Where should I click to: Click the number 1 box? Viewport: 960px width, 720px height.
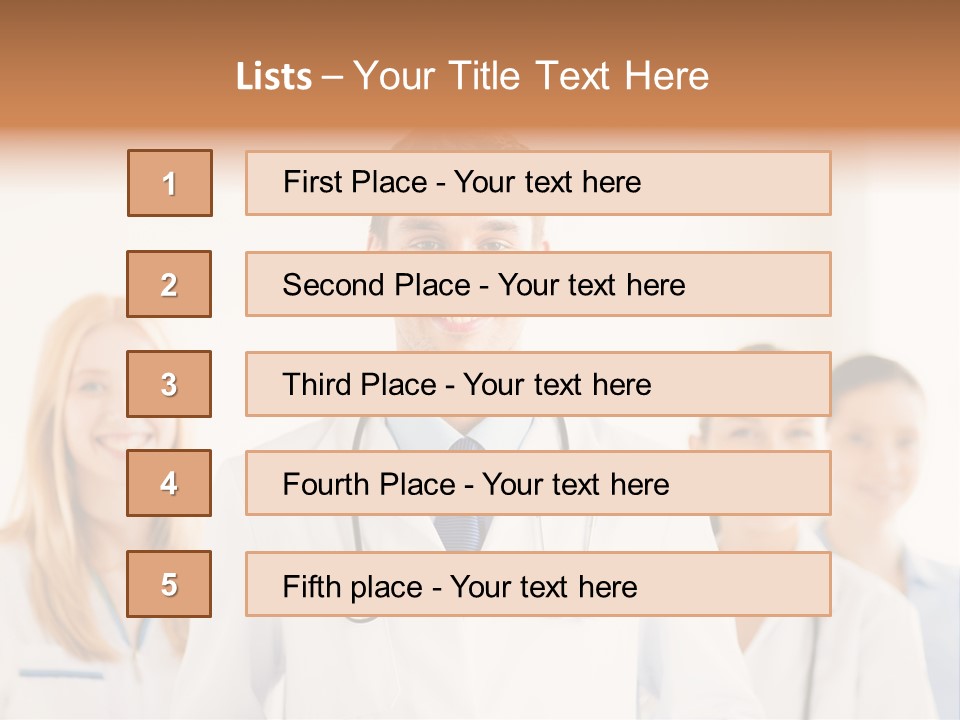(170, 183)
